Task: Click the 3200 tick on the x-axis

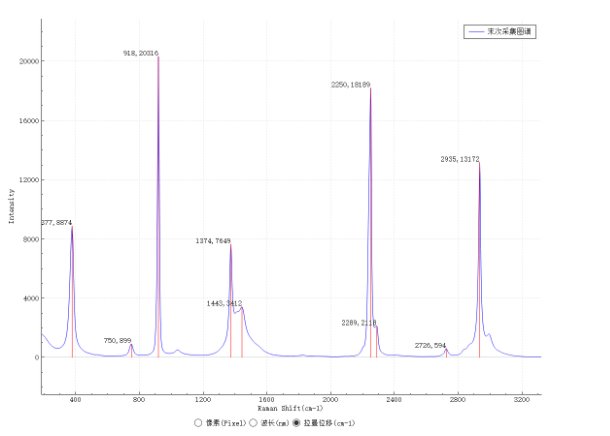Action: [520, 398]
